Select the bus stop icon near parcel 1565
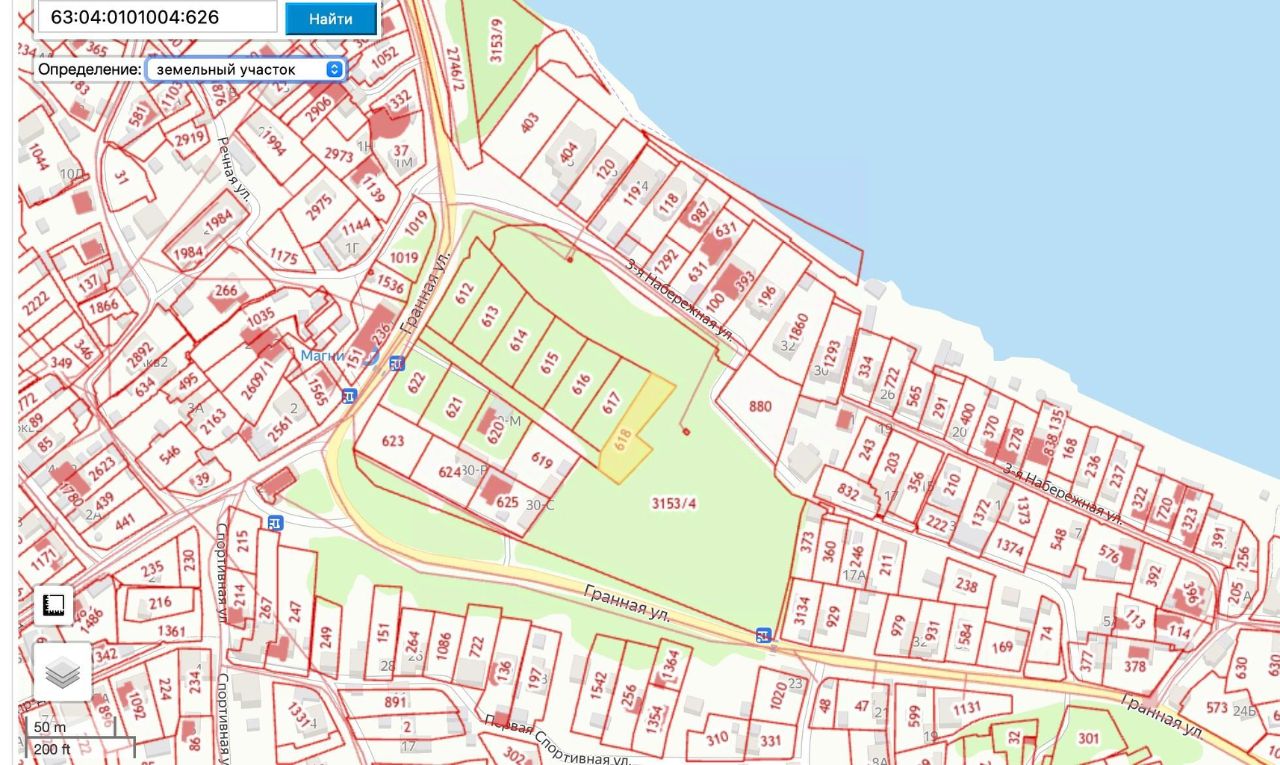This screenshot has height=765, width=1280. [x=350, y=395]
